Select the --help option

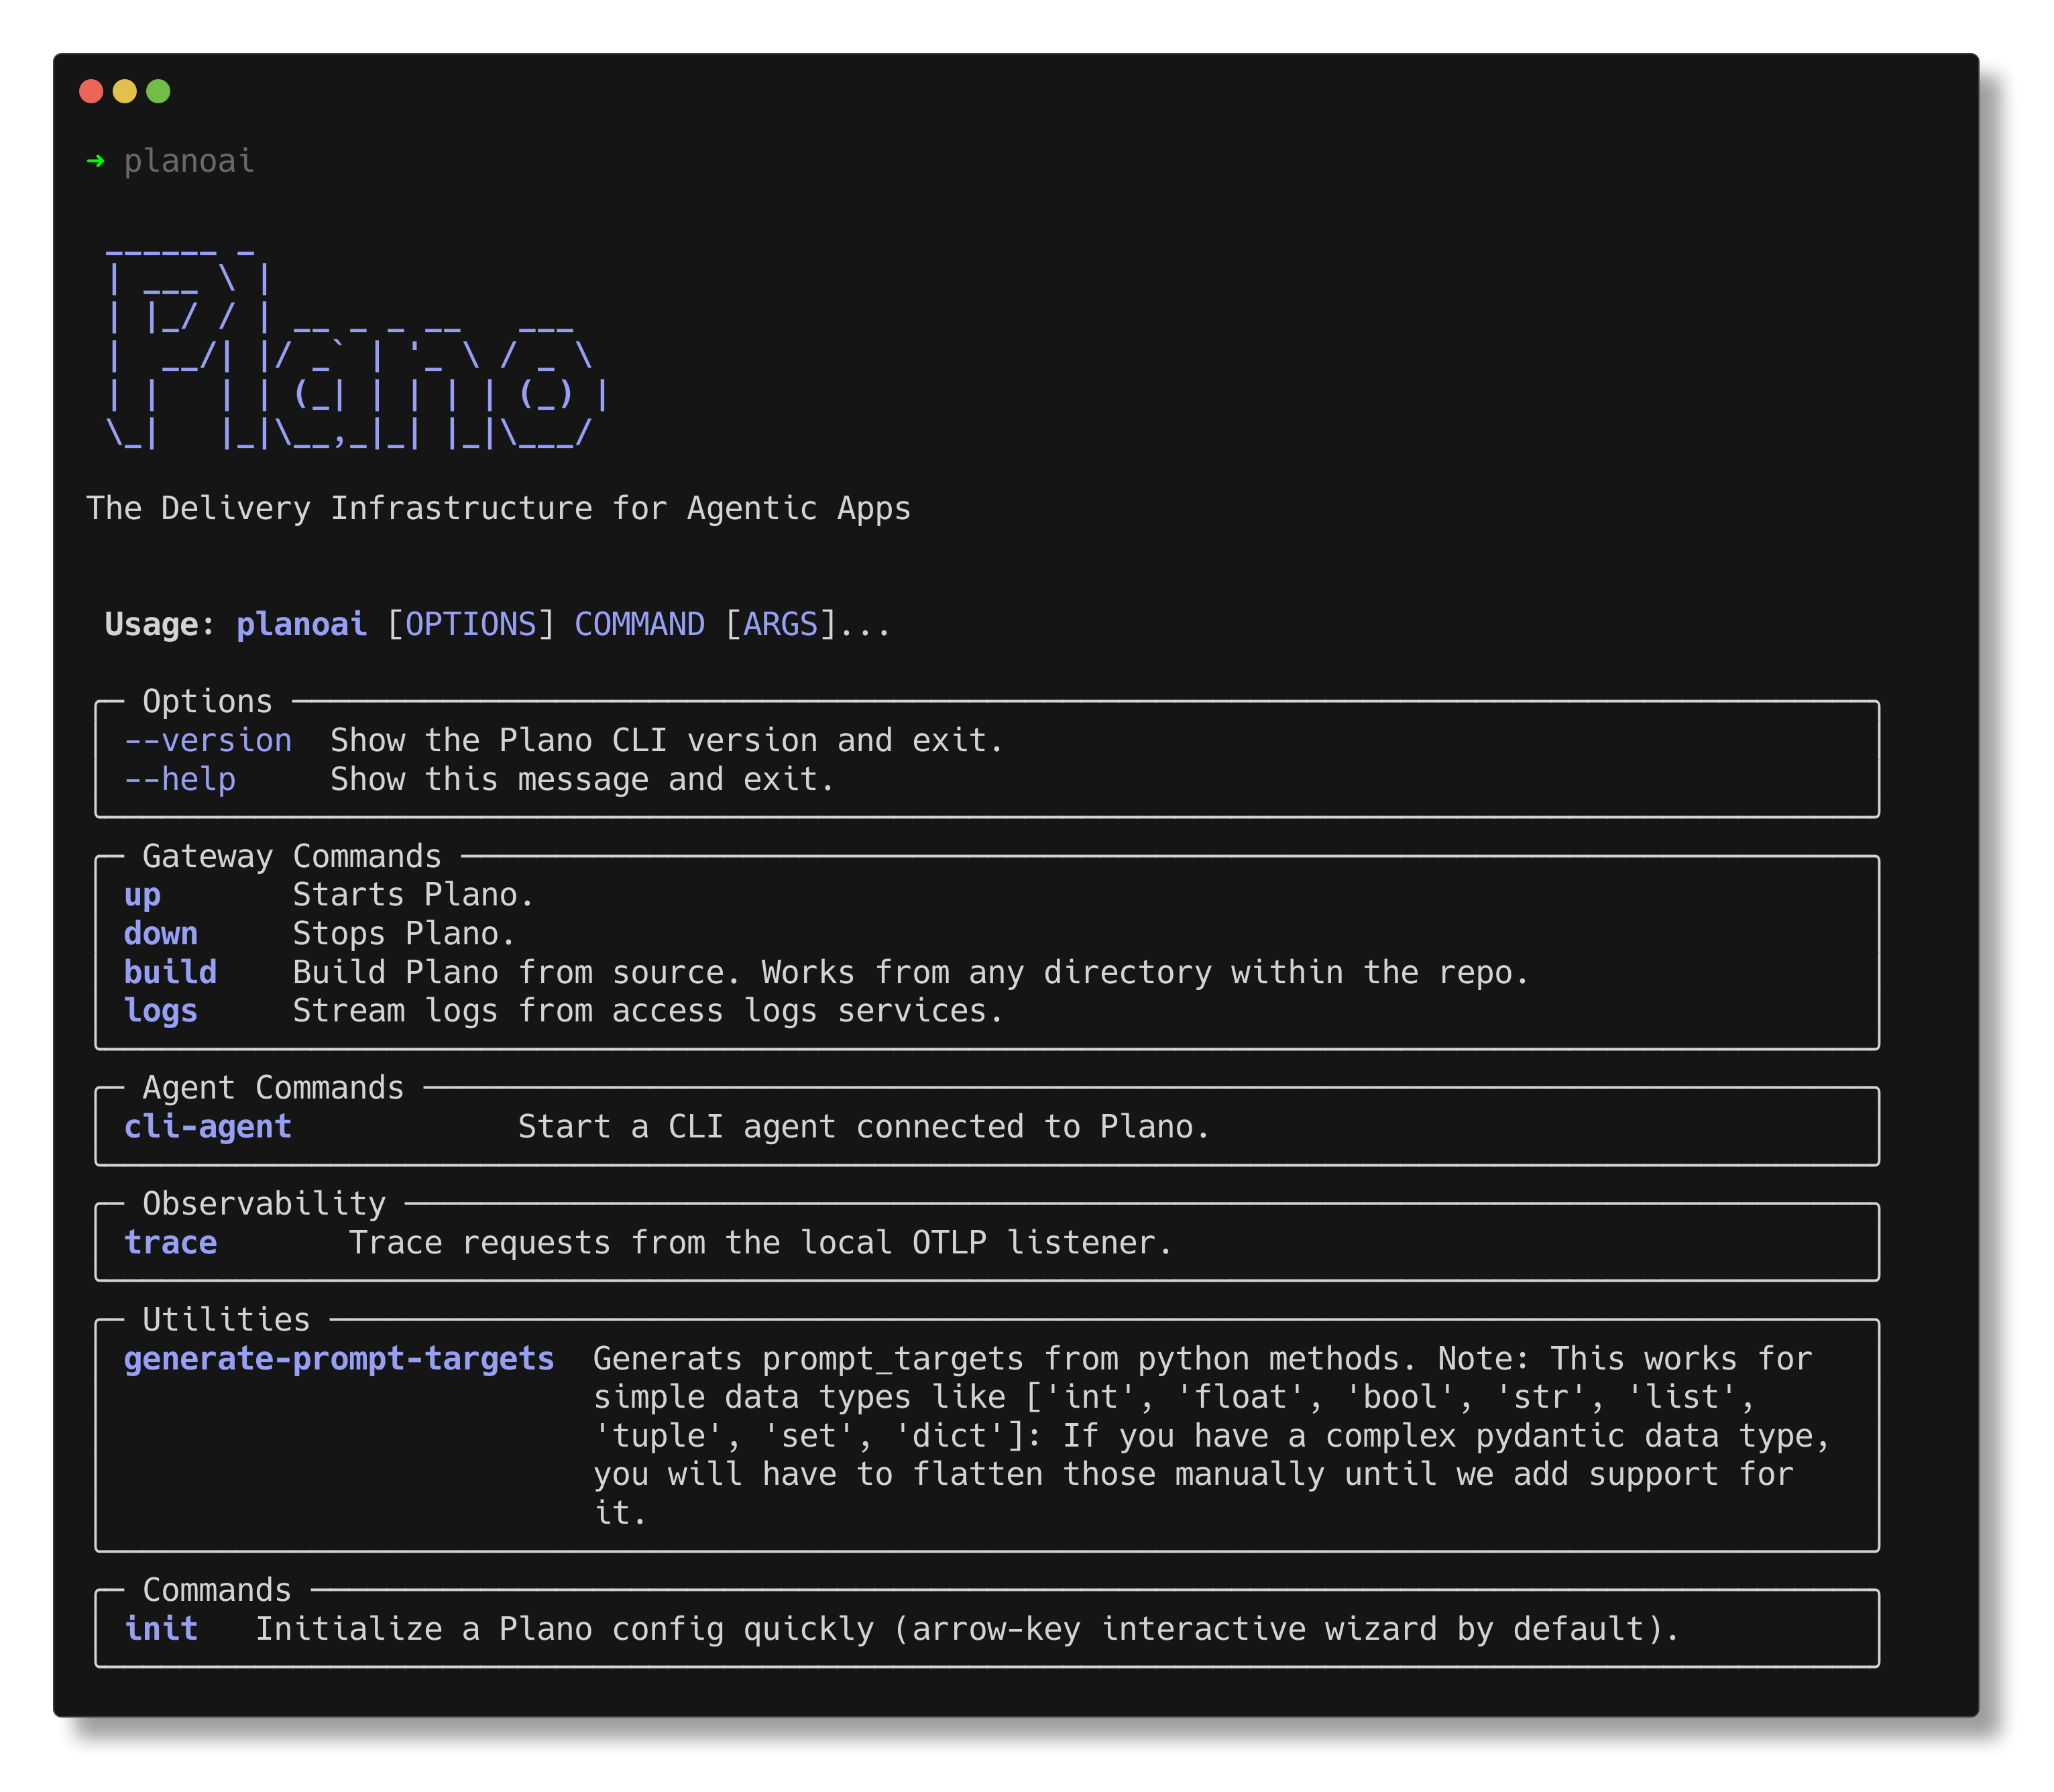point(180,780)
